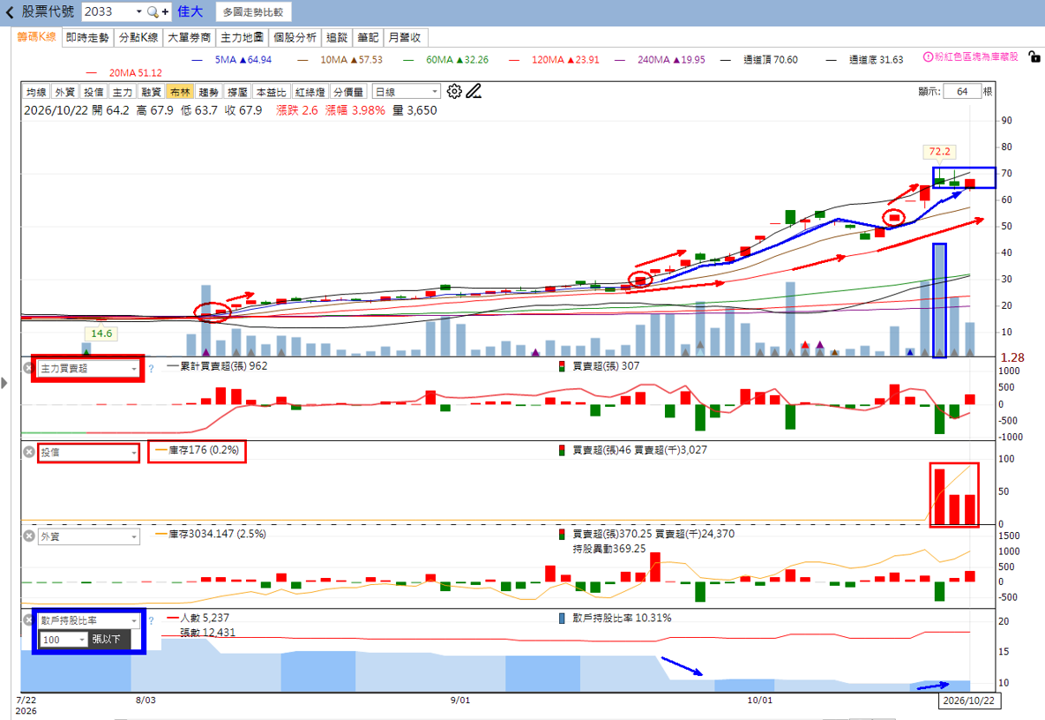This screenshot has width=1045, height=720.
Task: Toggle the 外資 overlay button
Action: click(65, 92)
